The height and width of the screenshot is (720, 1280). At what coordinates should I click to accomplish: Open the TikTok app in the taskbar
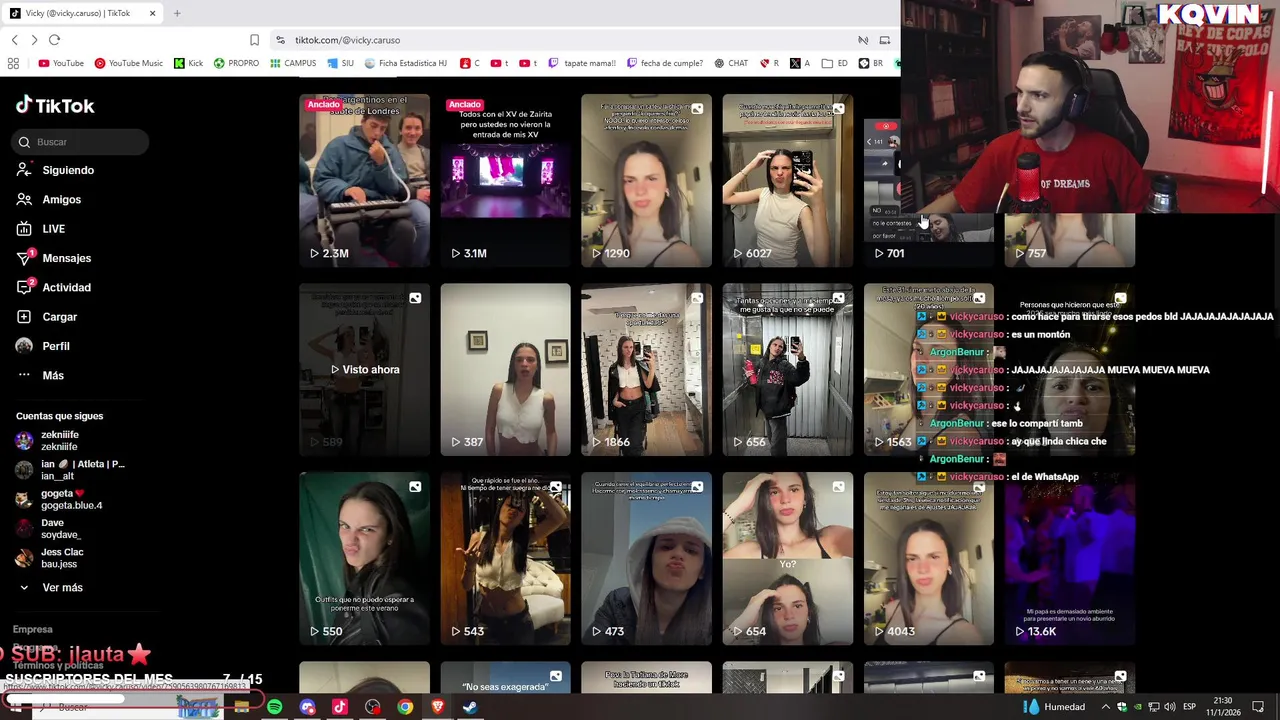(x=339, y=707)
